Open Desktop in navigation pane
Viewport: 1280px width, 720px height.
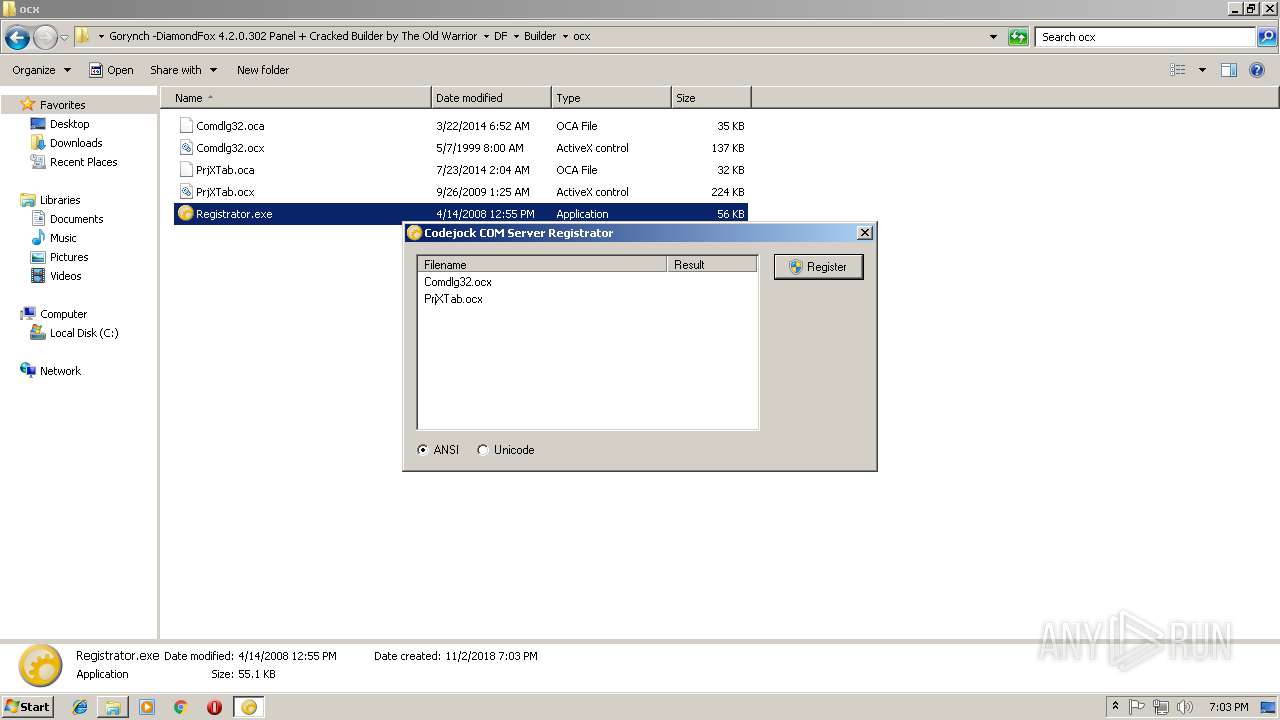tap(69, 124)
